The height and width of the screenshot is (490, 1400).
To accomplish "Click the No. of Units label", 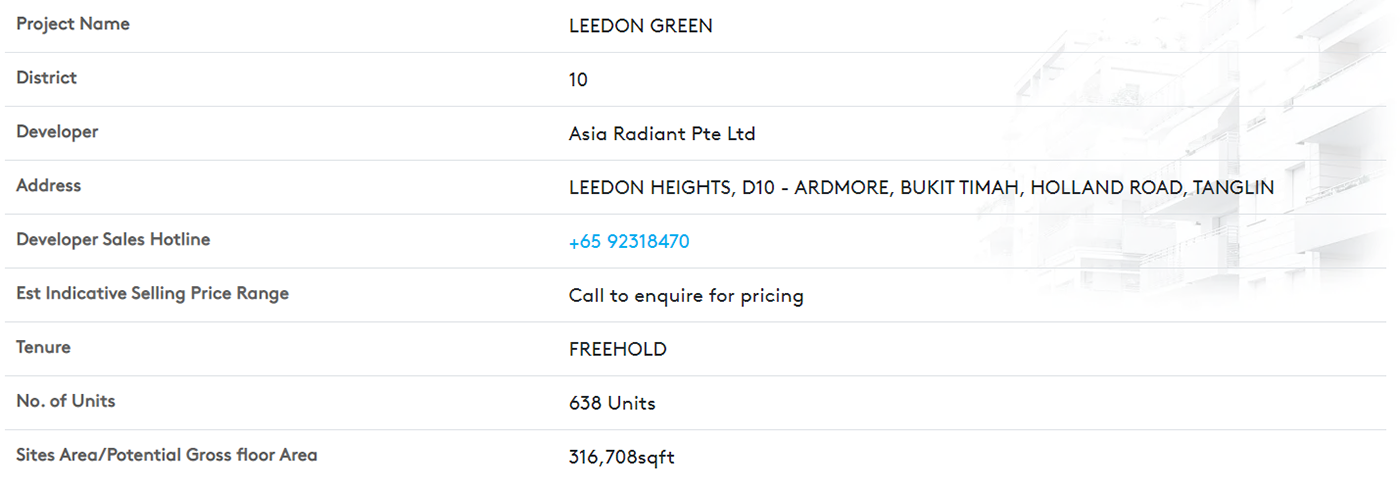I will tap(66, 401).
